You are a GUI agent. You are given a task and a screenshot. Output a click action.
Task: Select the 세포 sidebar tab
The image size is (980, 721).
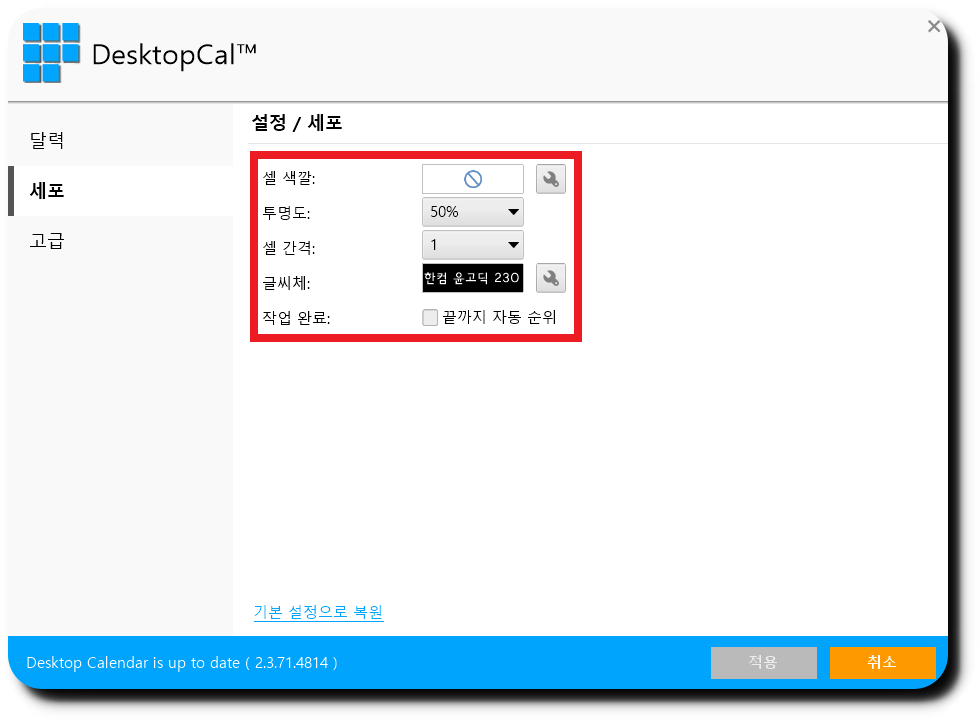(120, 191)
